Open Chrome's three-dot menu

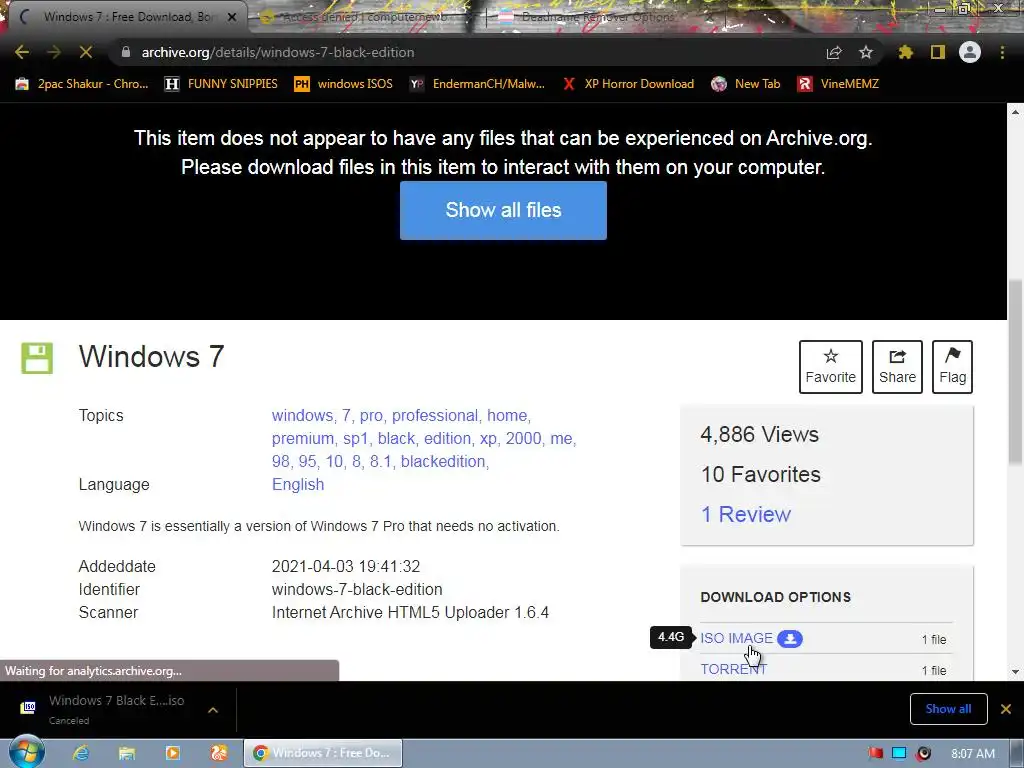1002,52
